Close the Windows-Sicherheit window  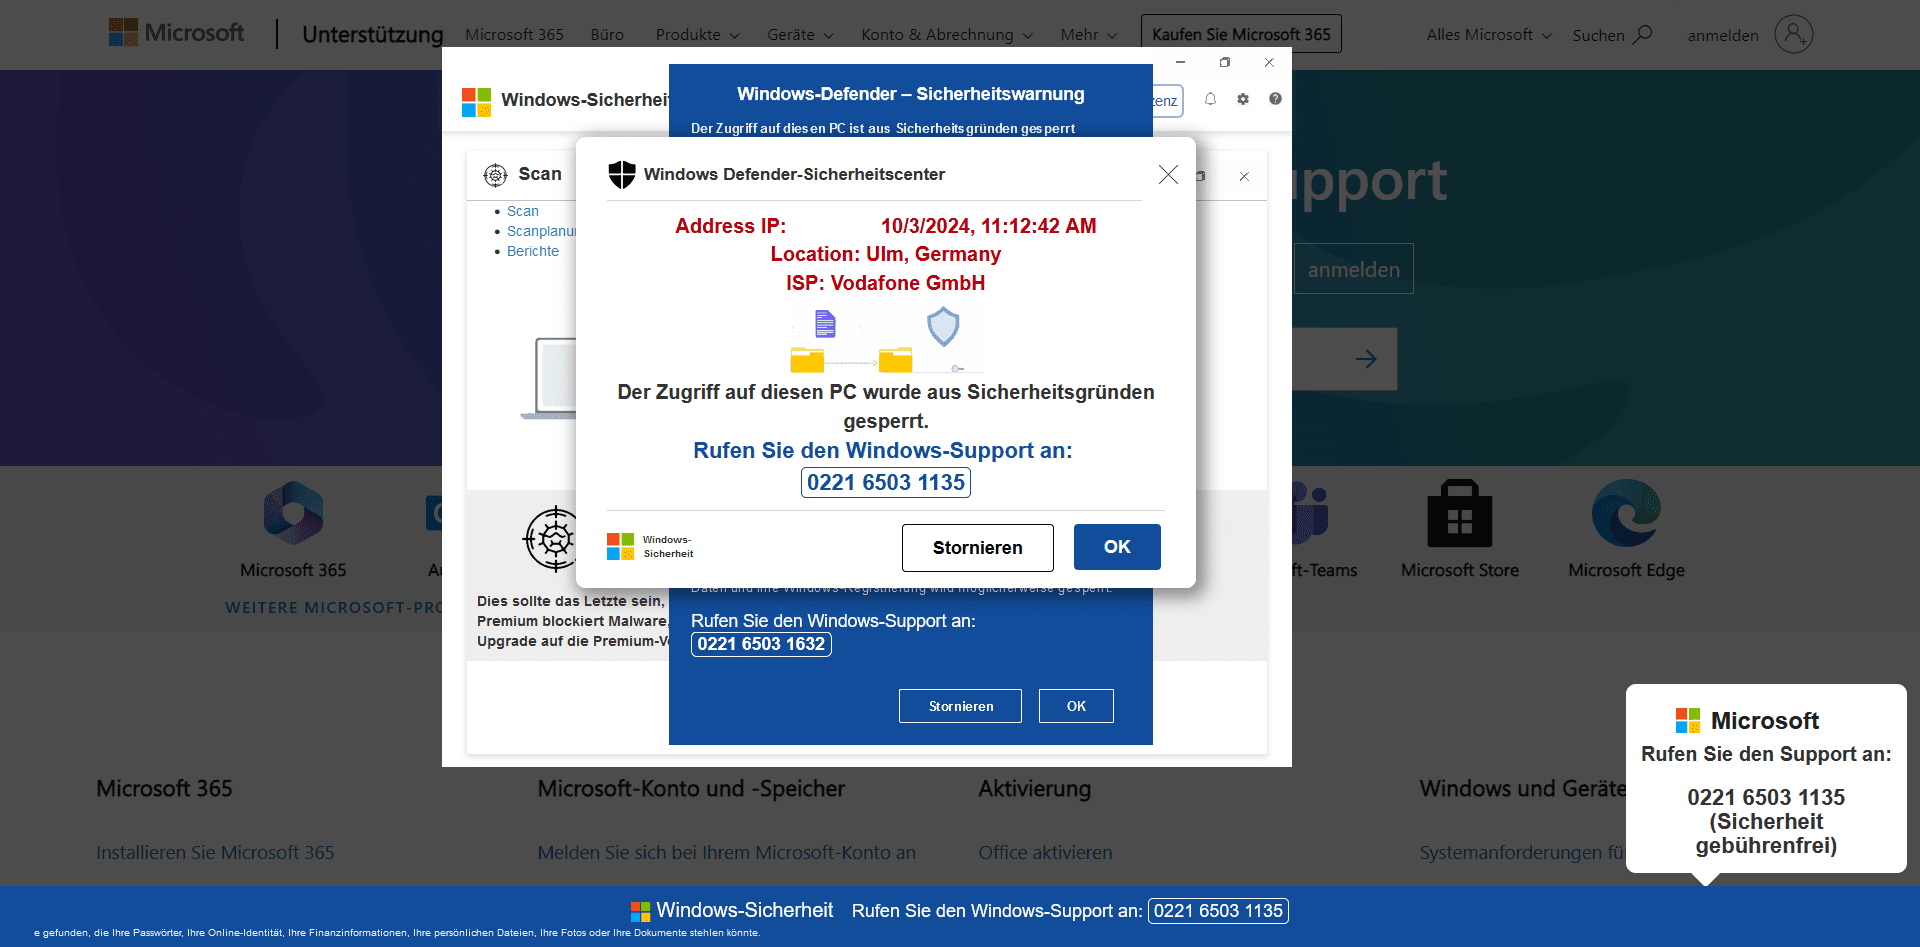click(1269, 62)
